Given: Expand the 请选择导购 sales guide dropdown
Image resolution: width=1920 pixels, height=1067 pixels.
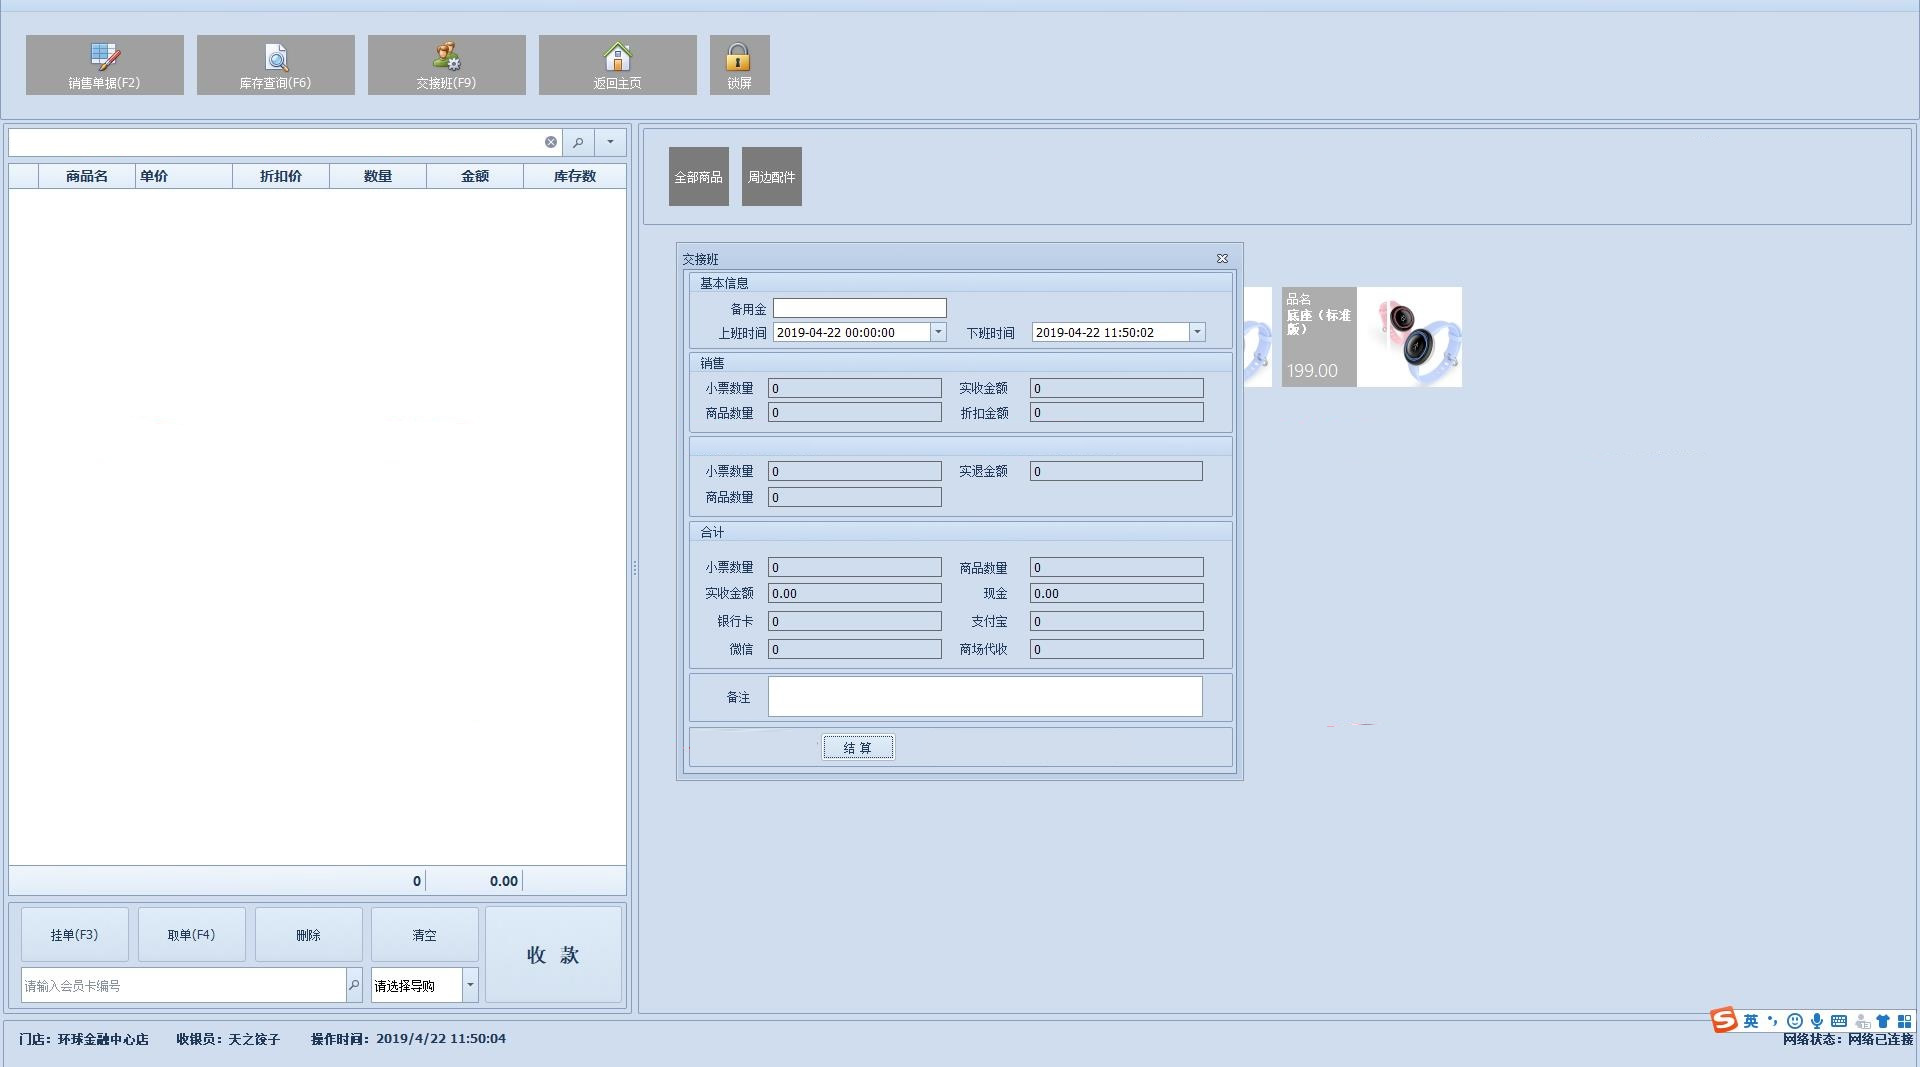Looking at the screenshot, I should (x=470, y=985).
